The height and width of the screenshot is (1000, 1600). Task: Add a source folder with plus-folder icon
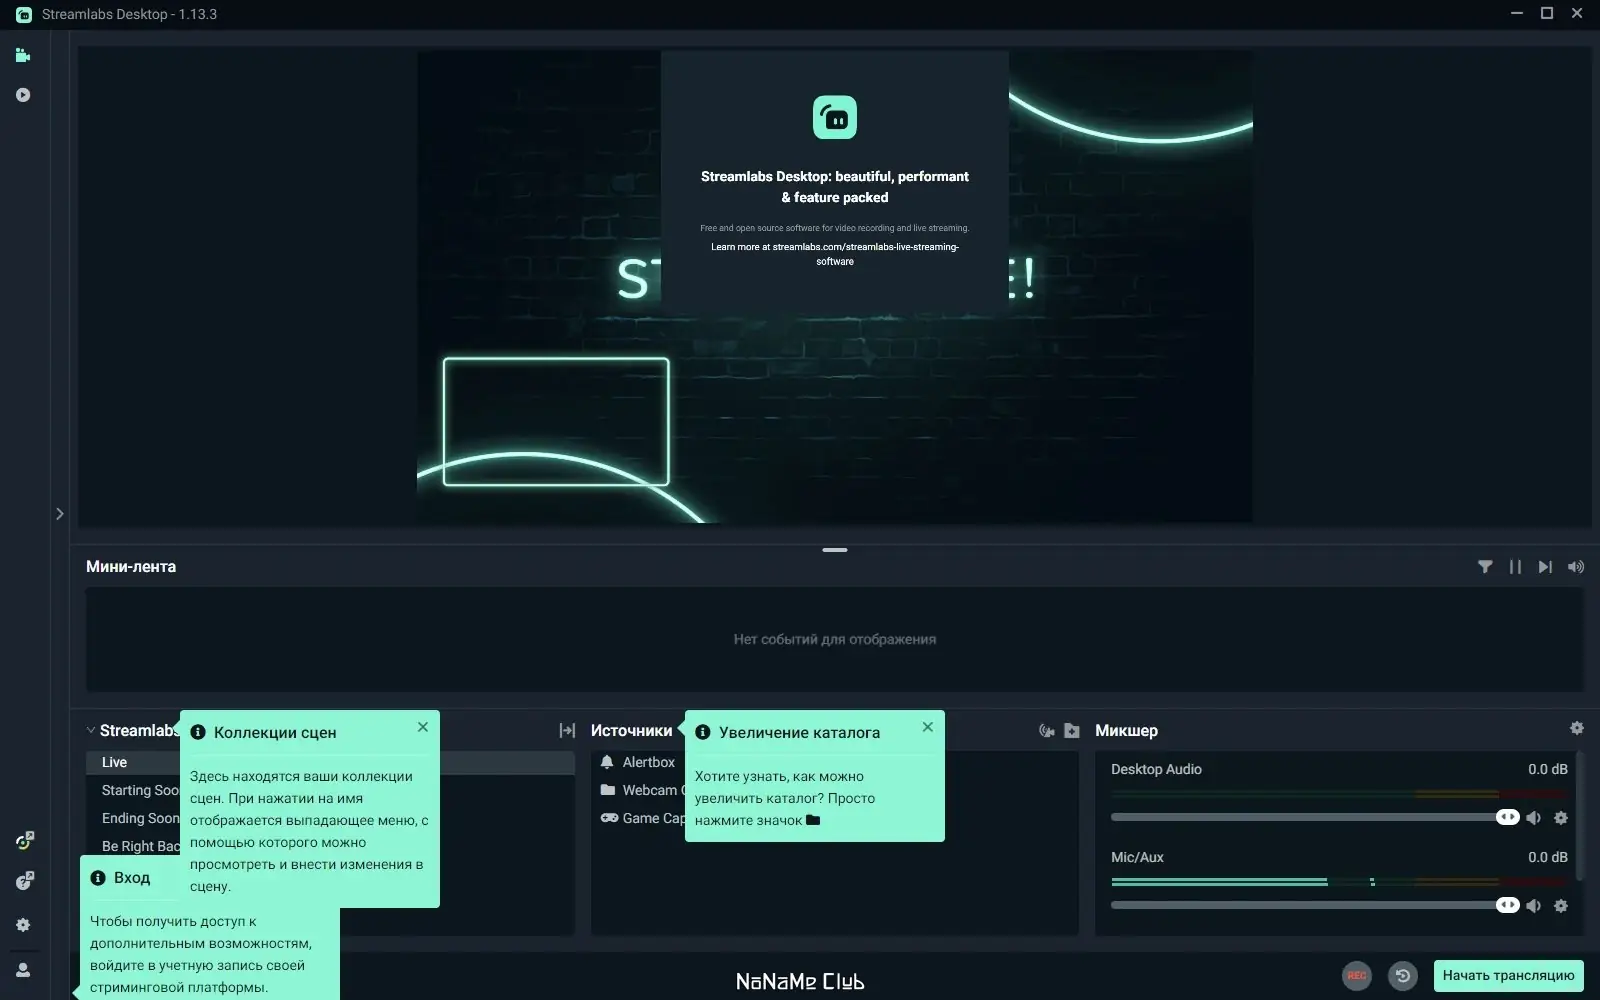[x=1072, y=731]
